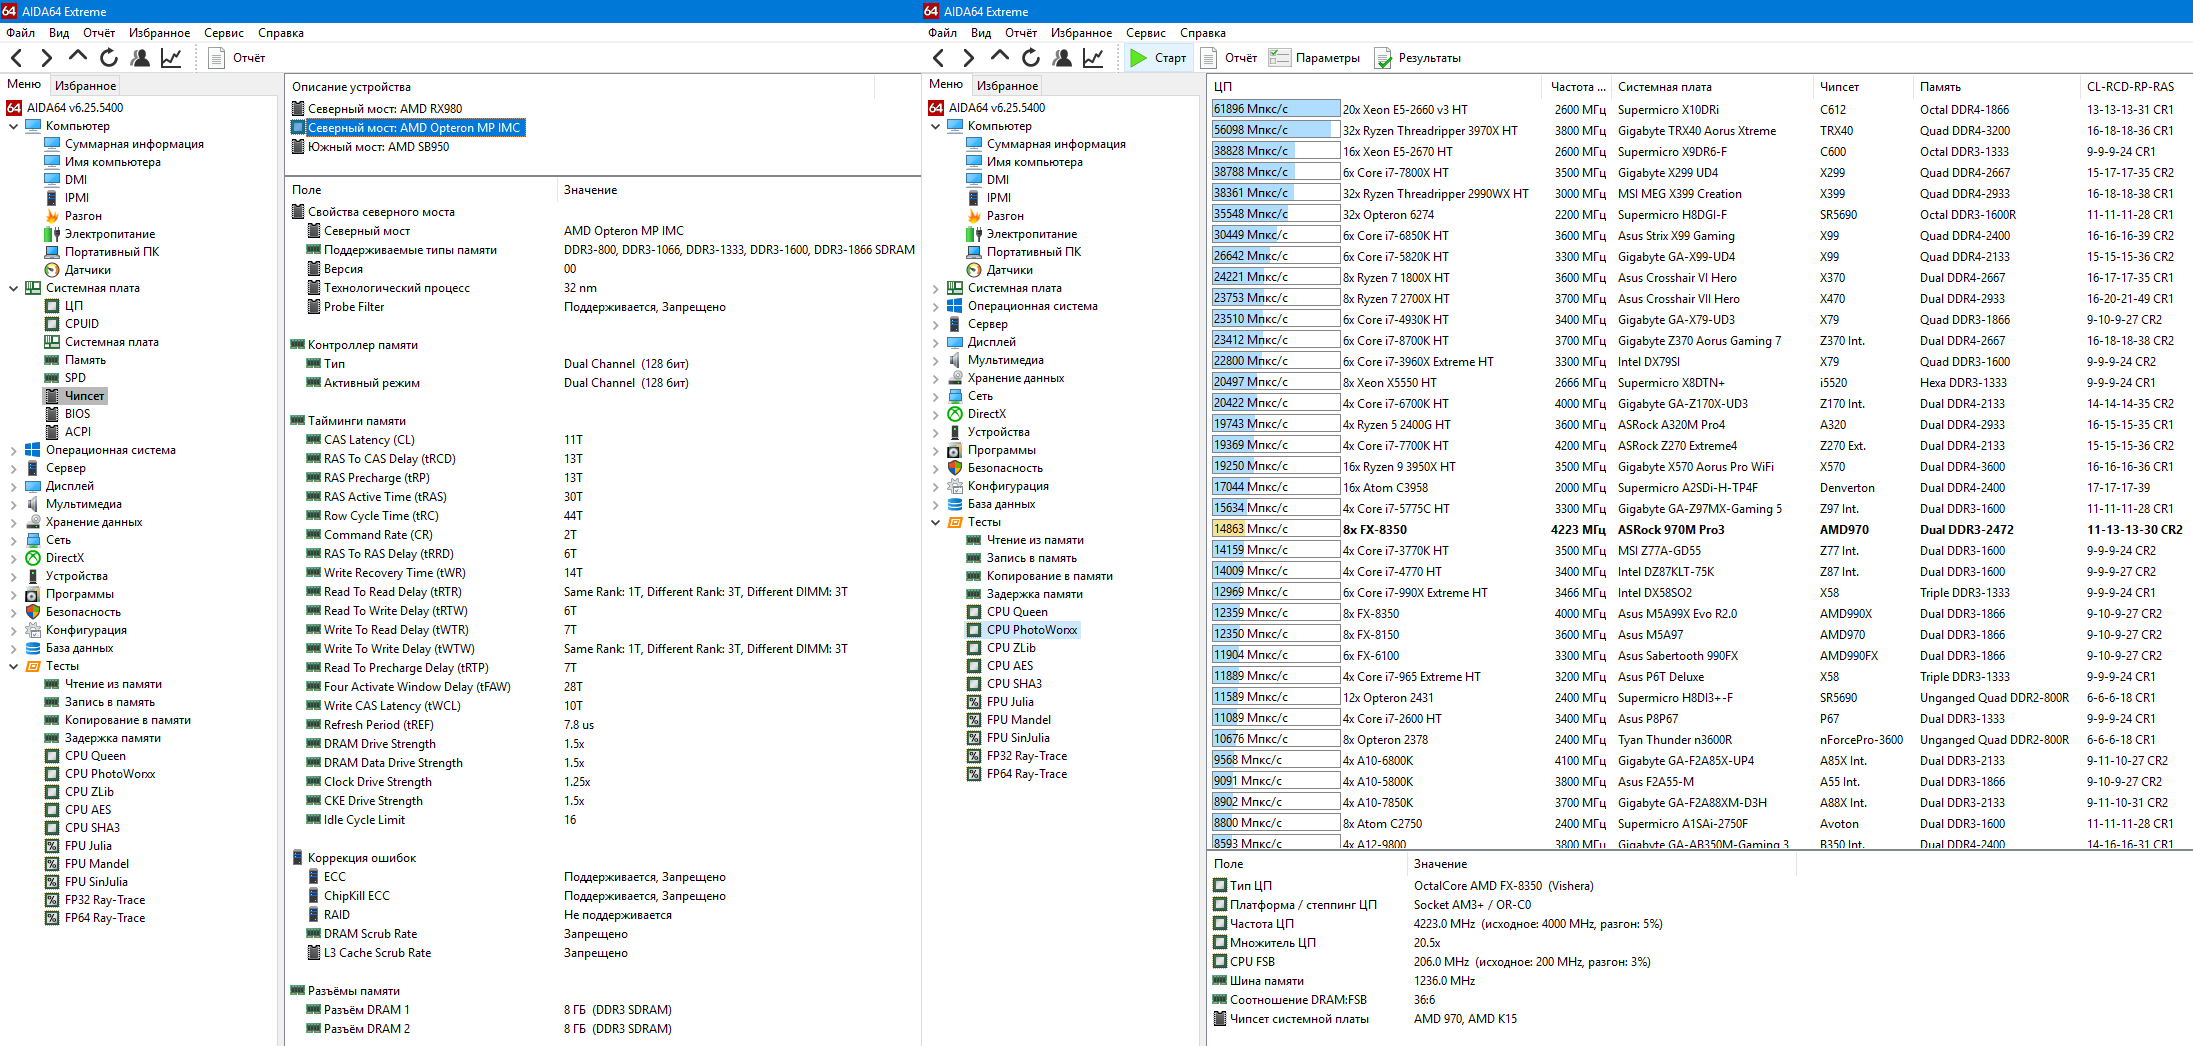Click the up-level arrow in left window toolbar
Image resolution: width=2193 pixels, height=1046 pixels.
click(x=78, y=58)
